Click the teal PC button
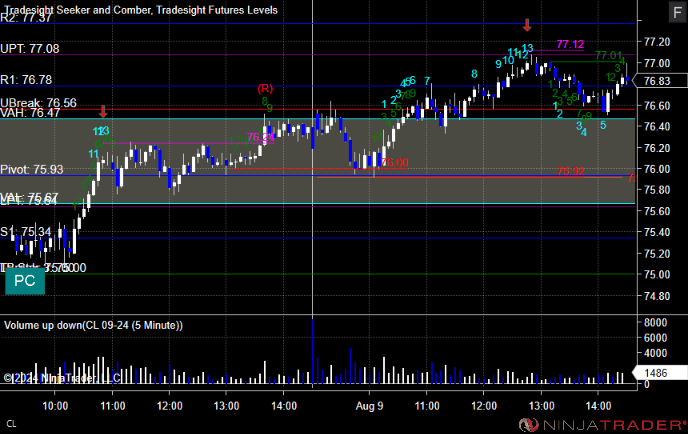Viewport: 688px width, 434px height. point(25,281)
